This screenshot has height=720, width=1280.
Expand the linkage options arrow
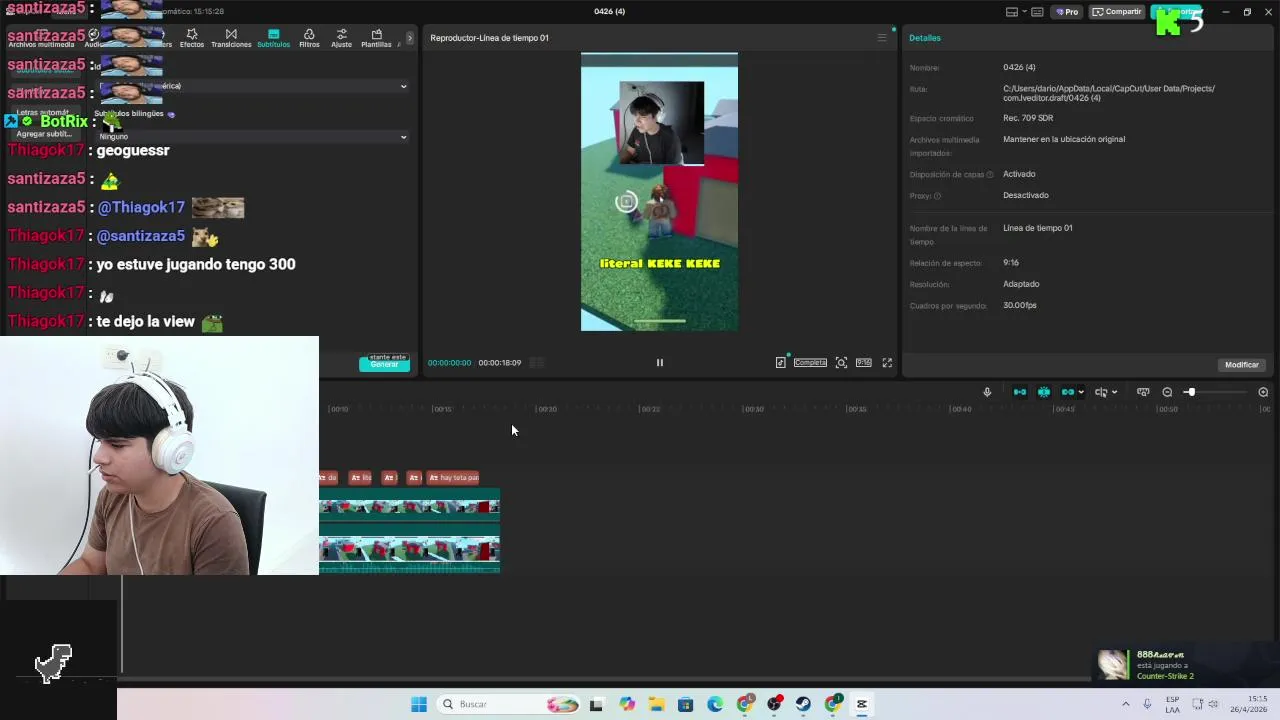pyautogui.click(x=1081, y=392)
